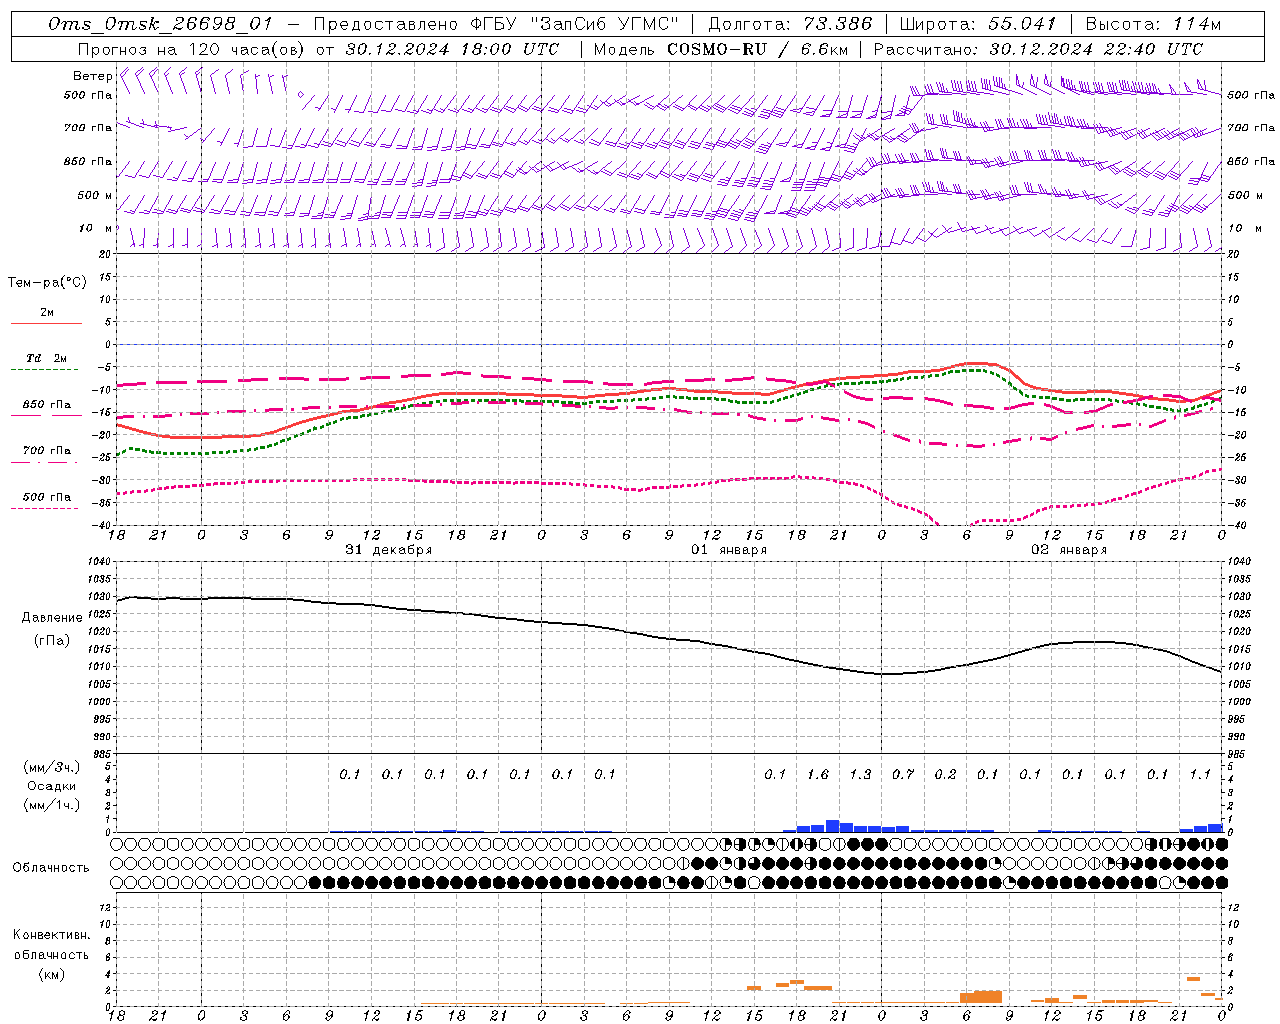Screen dimensions: 1280x1024
Task: Click the 500 гПа temperature legend entry
Action: (x=47, y=497)
